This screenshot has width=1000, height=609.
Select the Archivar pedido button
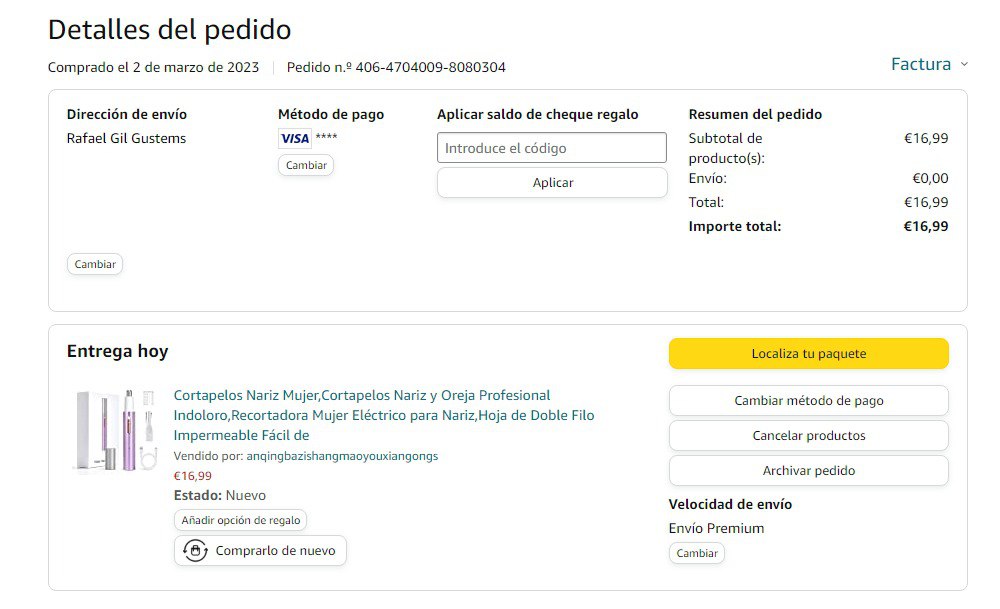(x=808, y=471)
